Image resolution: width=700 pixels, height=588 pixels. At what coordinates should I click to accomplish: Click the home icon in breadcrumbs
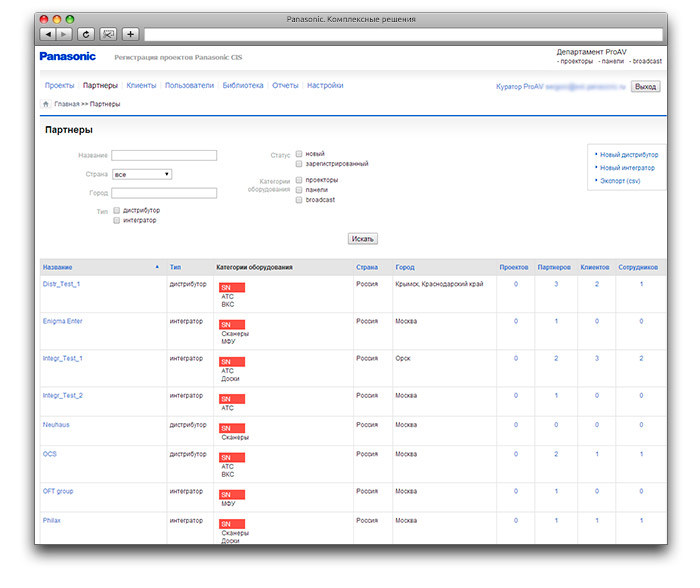coord(46,104)
